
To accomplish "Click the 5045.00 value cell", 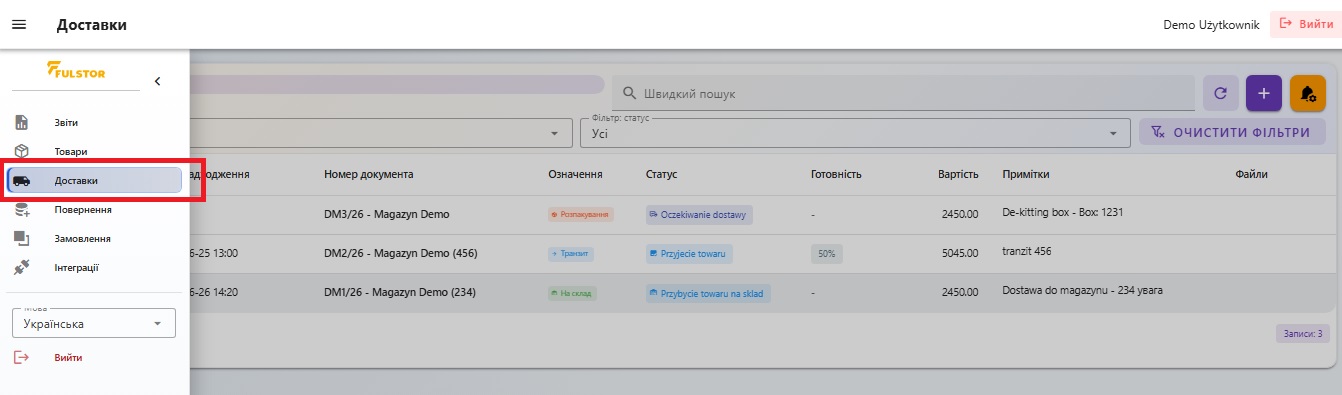I will (x=960, y=253).
